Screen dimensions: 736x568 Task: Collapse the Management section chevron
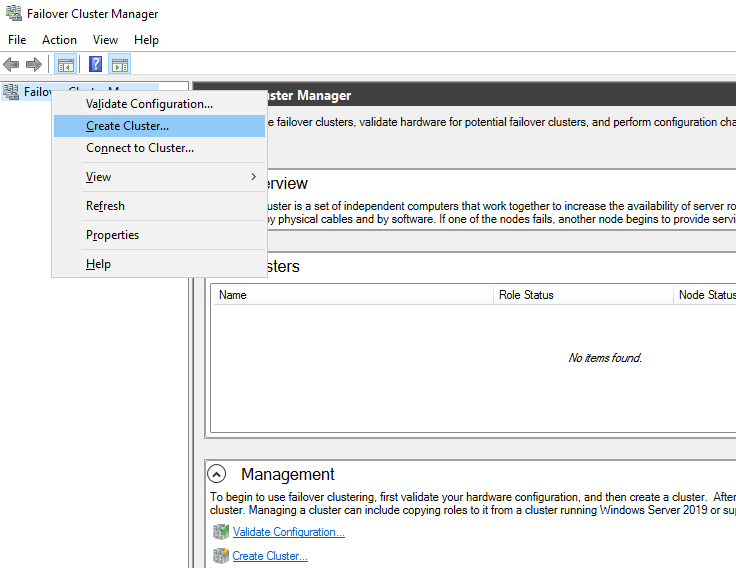[x=216, y=474]
